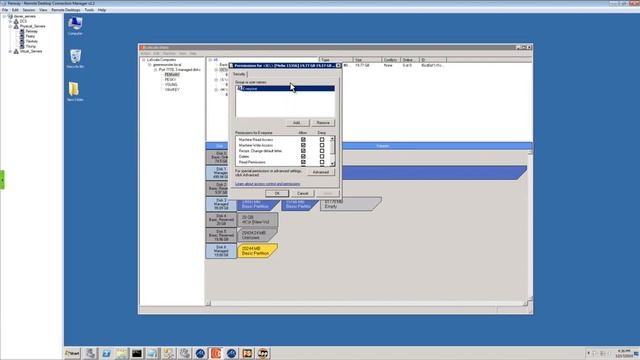Click the Remove button in Permissions dialog
The image size is (640, 360).
pyautogui.click(x=323, y=123)
